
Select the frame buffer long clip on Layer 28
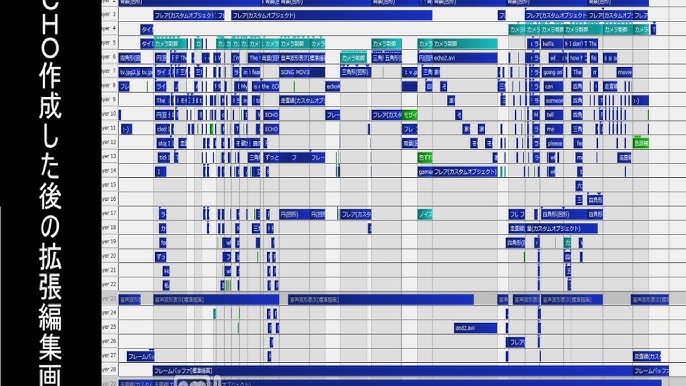pos(393,371)
